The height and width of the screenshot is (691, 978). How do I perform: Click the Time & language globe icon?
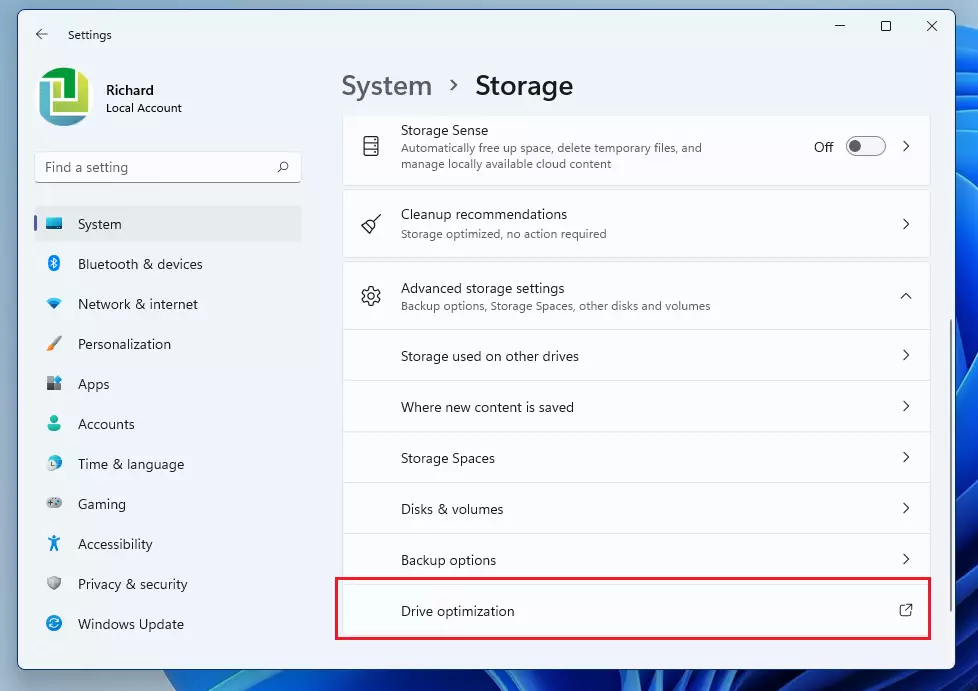54,463
